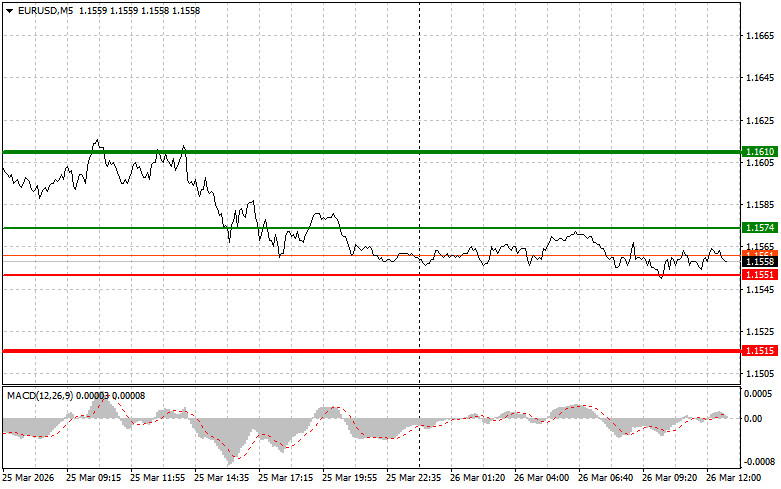Screen dimensions: 781x489
Task: Click the 1.1645 price axis value
Action: point(760,78)
